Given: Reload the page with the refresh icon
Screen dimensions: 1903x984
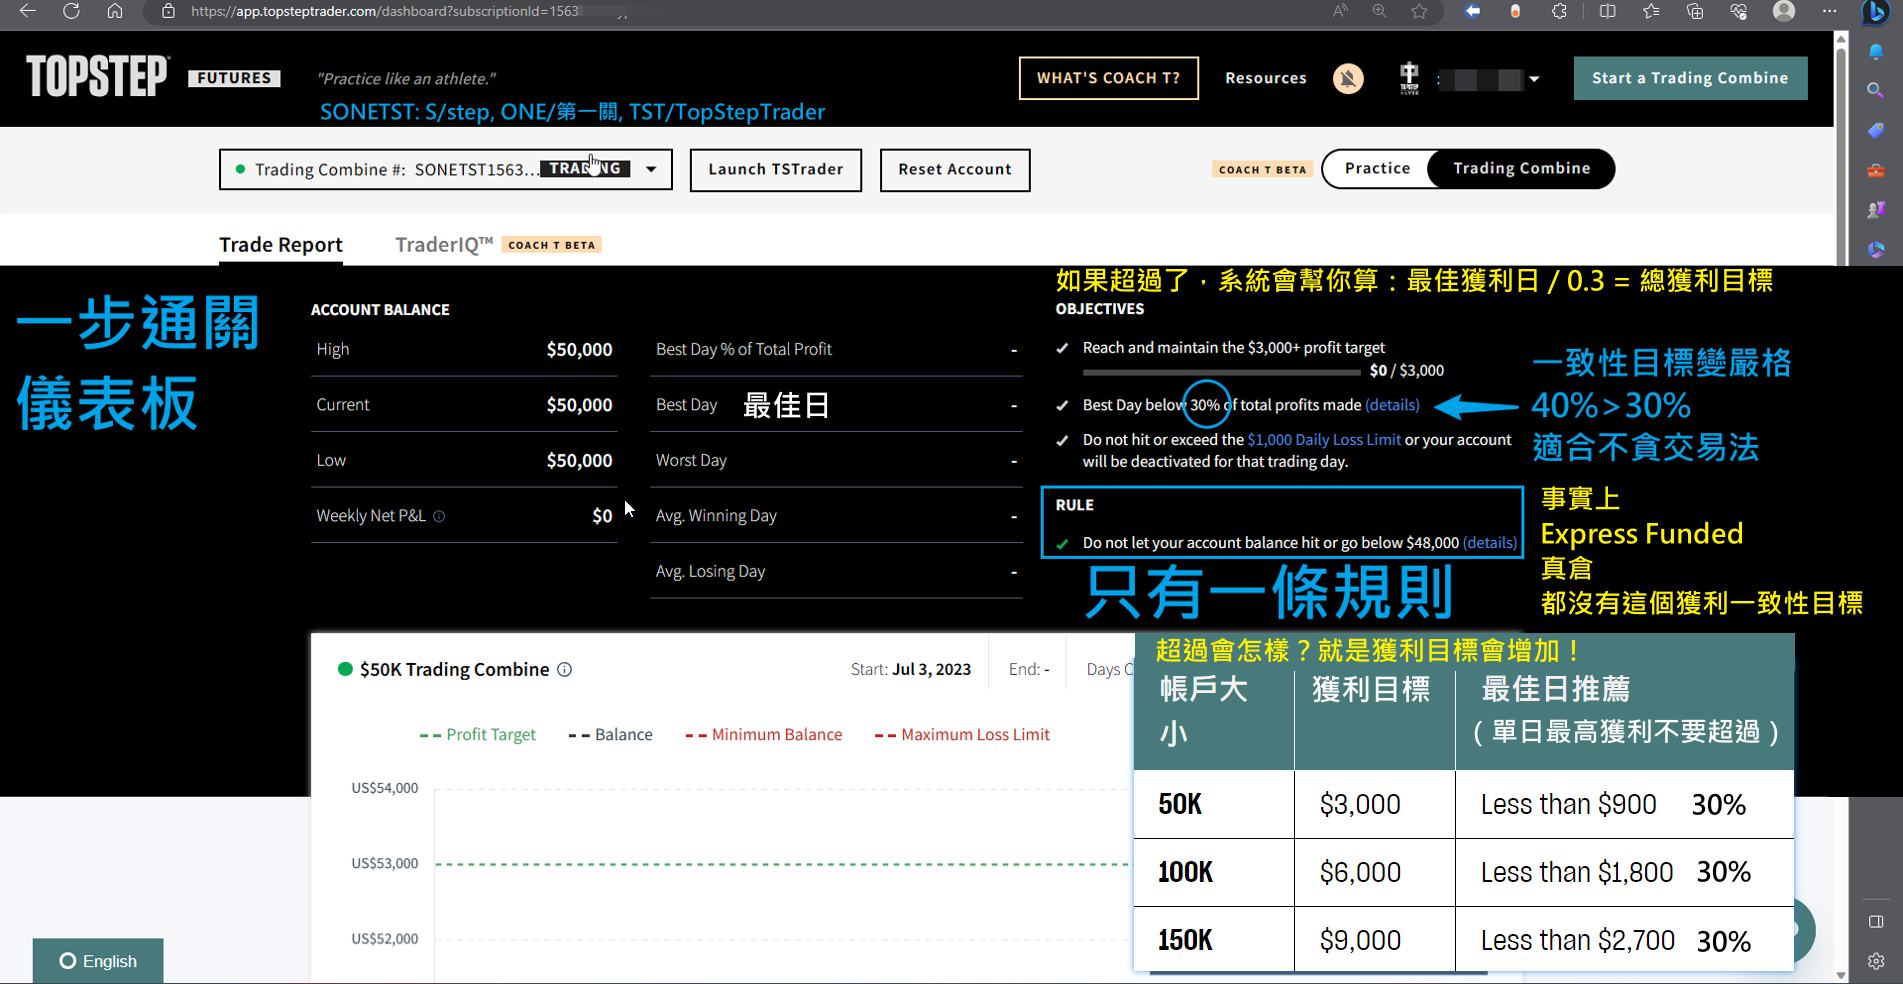Looking at the screenshot, I should pos(71,11).
